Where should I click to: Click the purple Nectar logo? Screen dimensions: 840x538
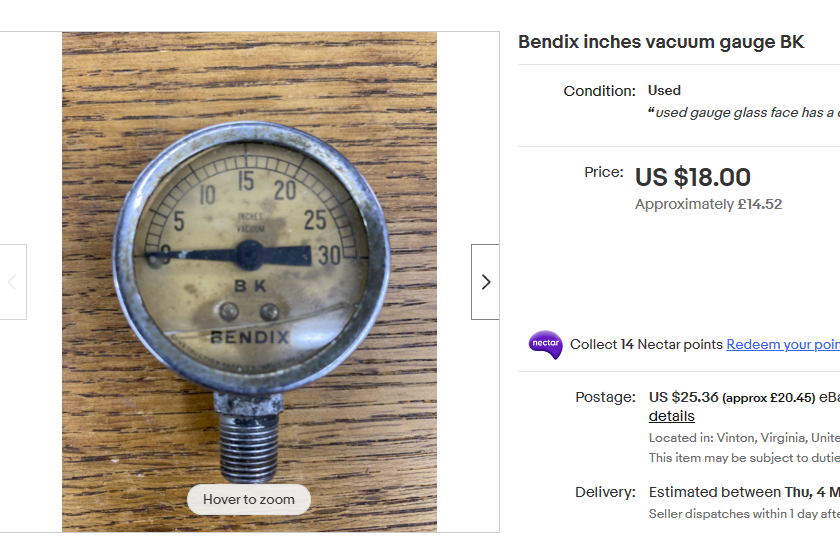coord(545,344)
